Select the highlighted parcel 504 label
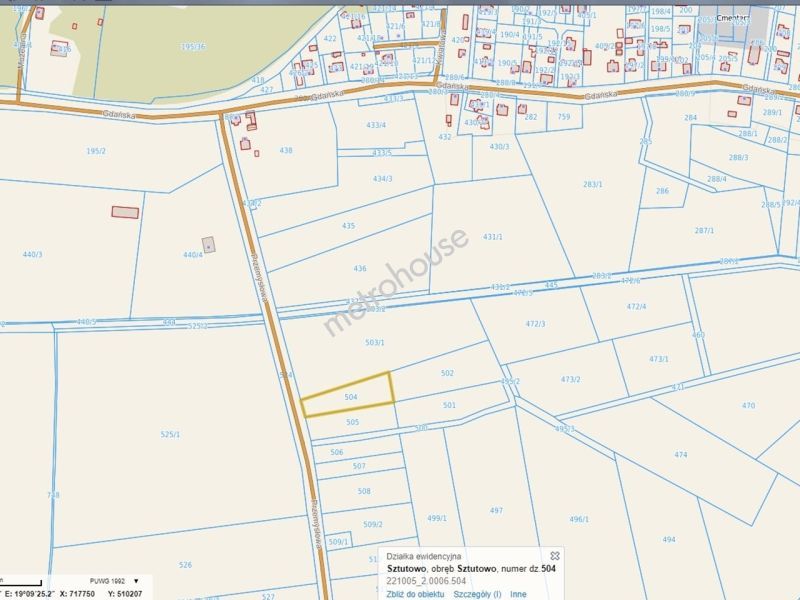The height and width of the screenshot is (600, 800). 351,397
